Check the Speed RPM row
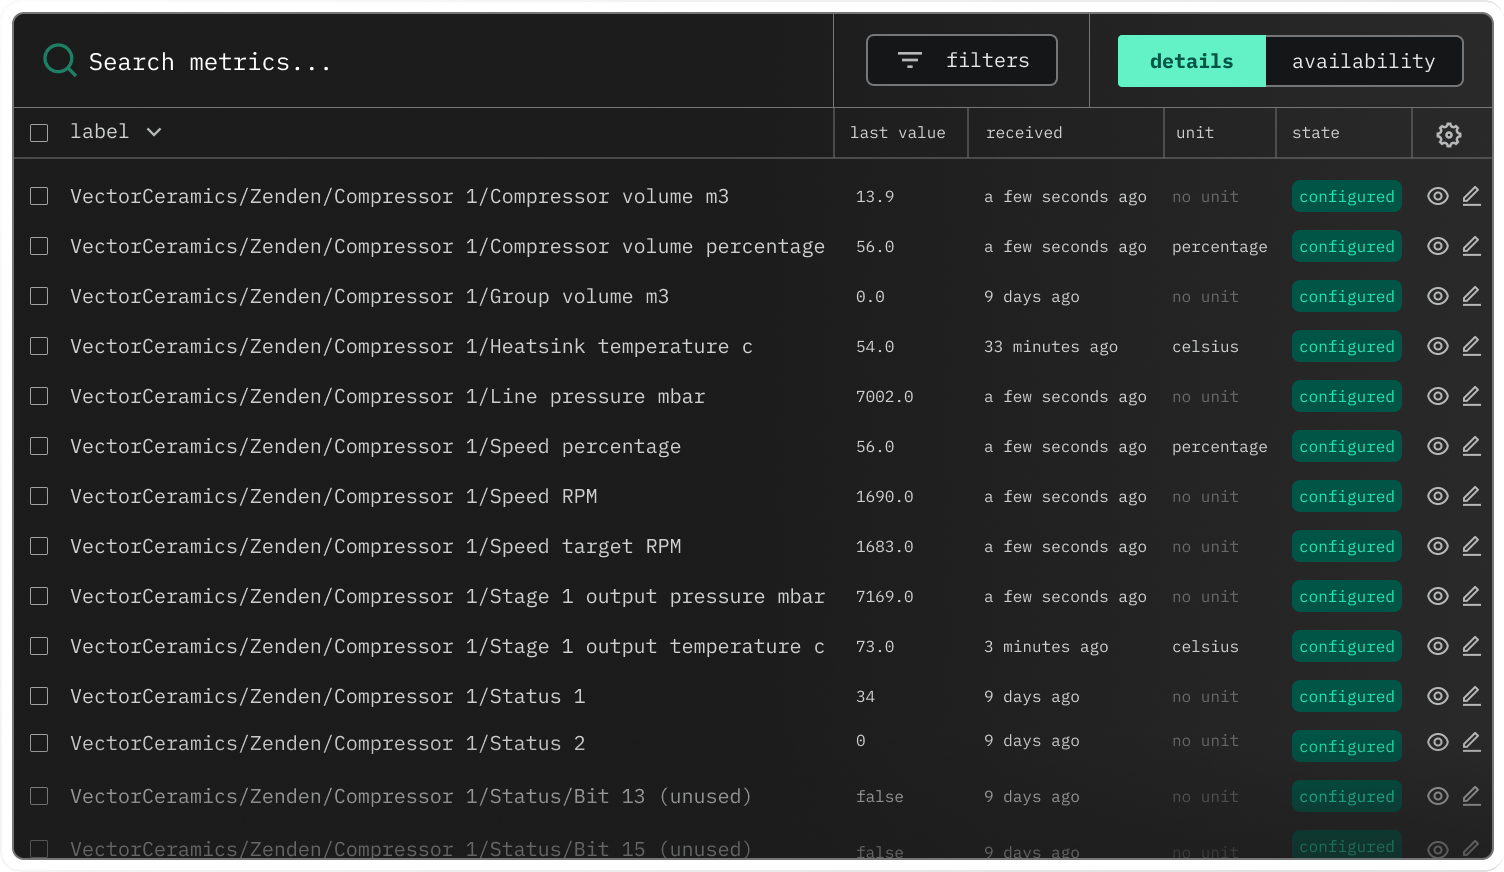The image size is (1504, 872). pos(39,496)
